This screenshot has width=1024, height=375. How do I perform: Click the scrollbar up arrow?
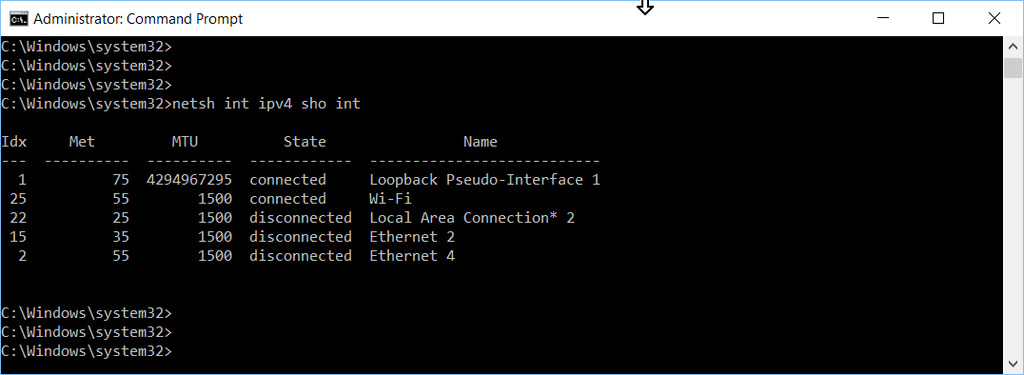point(1013,46)
